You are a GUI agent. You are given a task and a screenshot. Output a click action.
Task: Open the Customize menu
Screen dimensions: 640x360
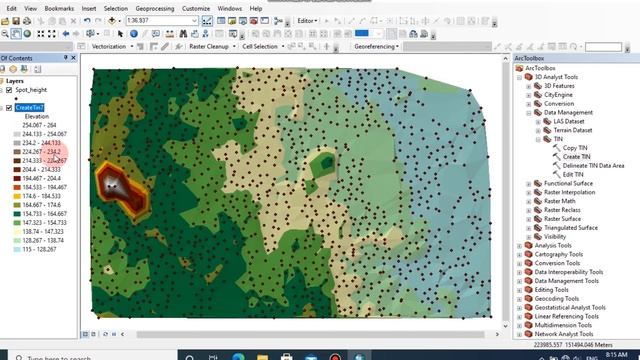[x=196, y=8]
